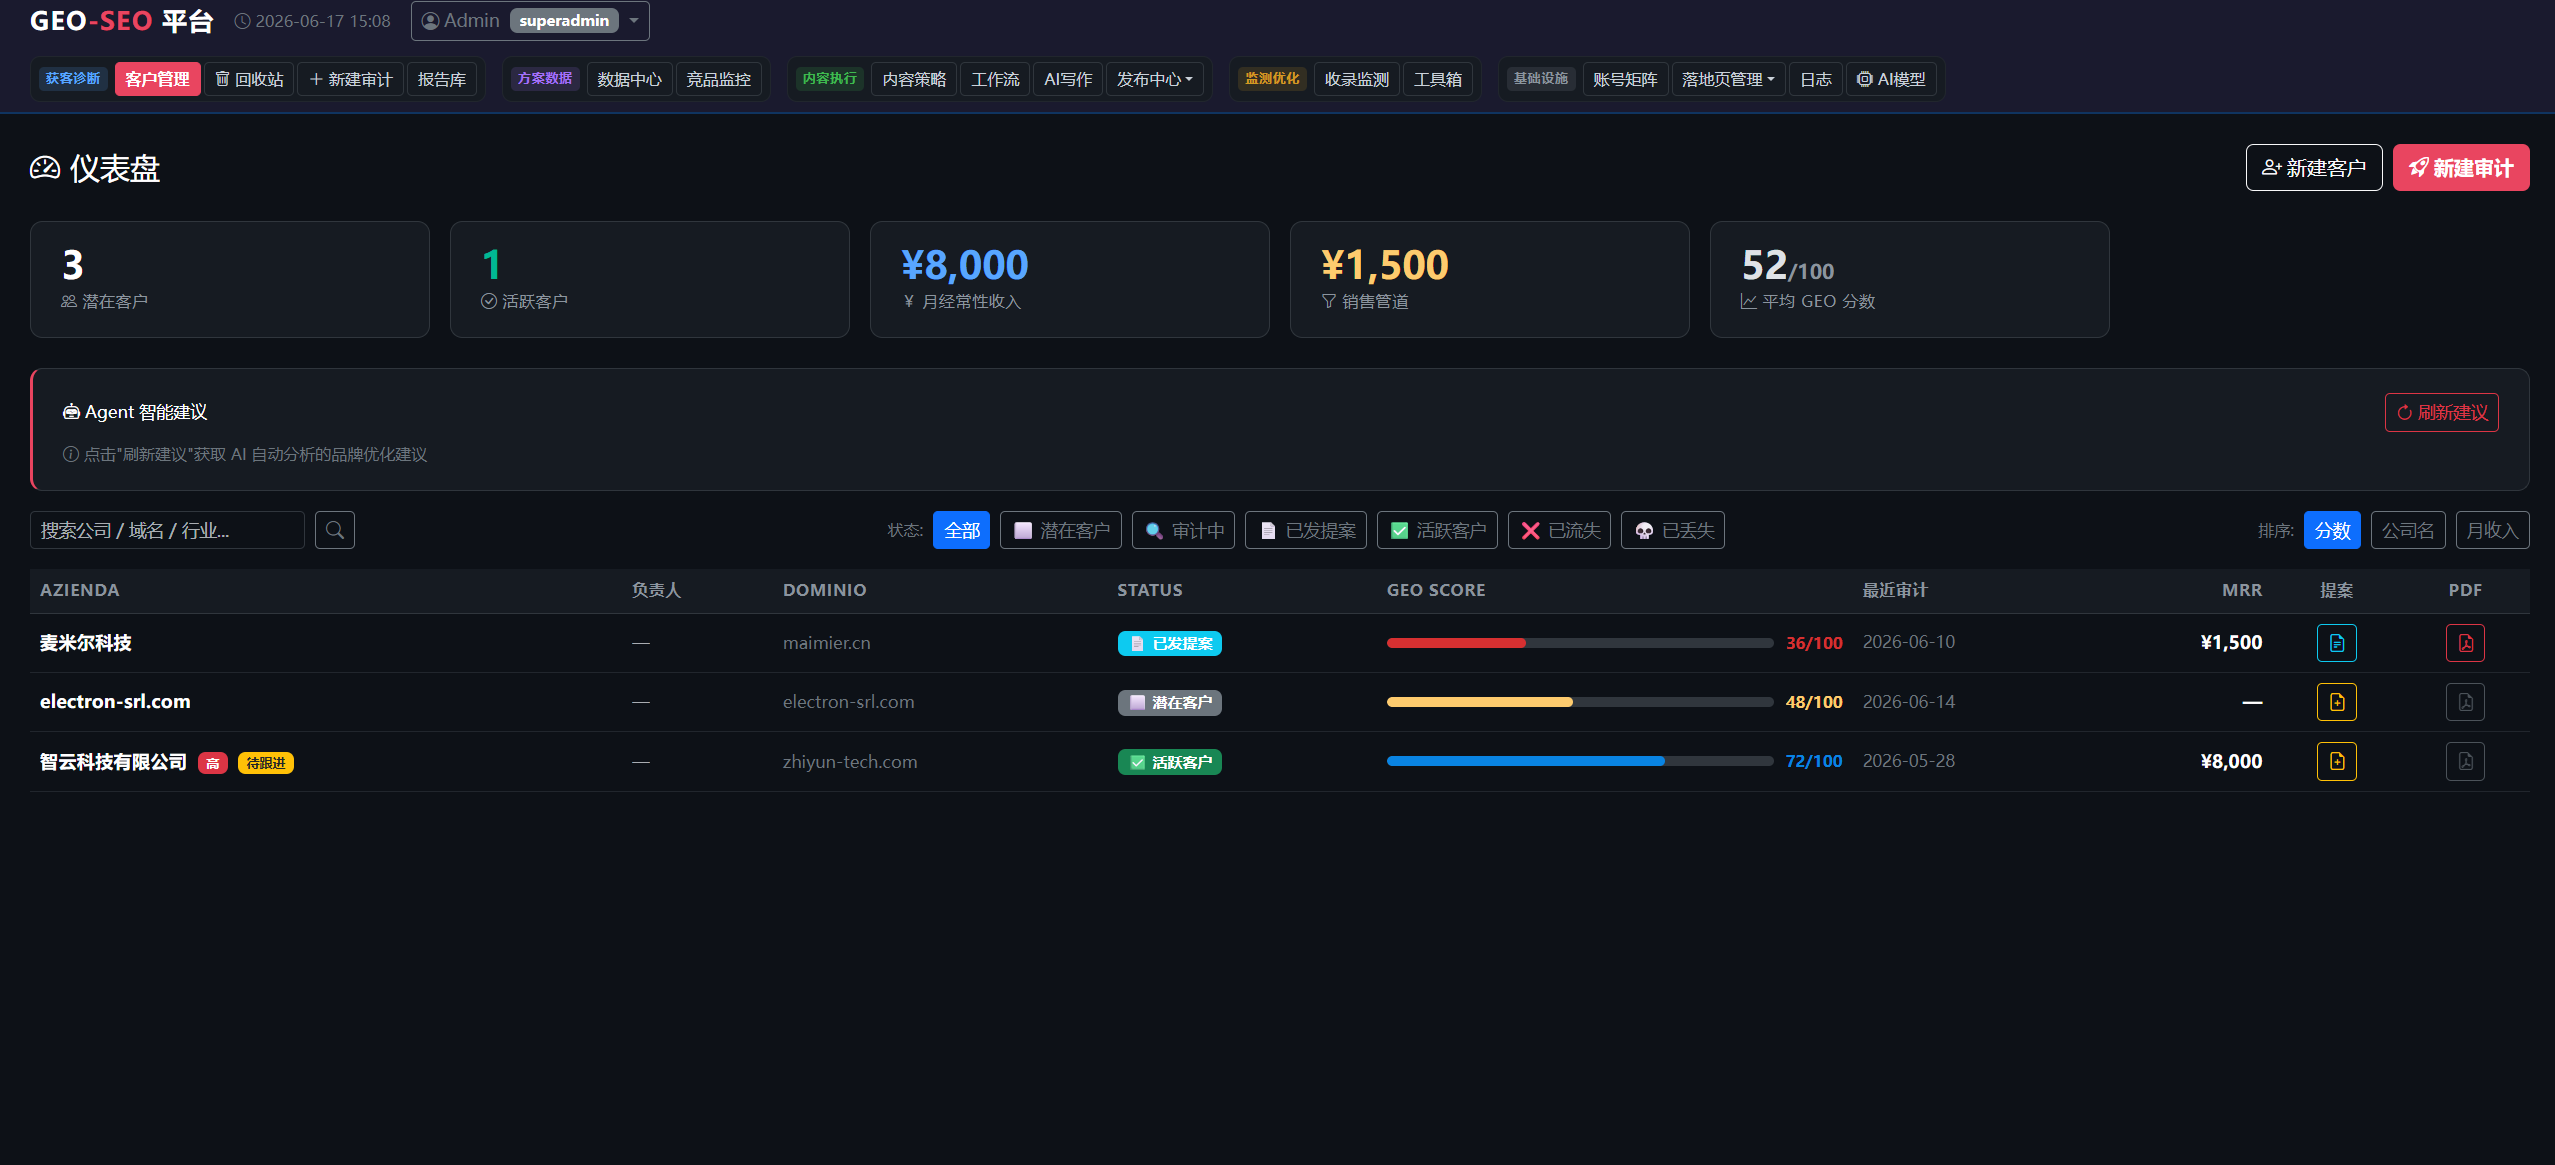Open 客户管理 in the navigation
Image resolution: width=2555 pixels, height=1165 pixels.
(157, 79)
